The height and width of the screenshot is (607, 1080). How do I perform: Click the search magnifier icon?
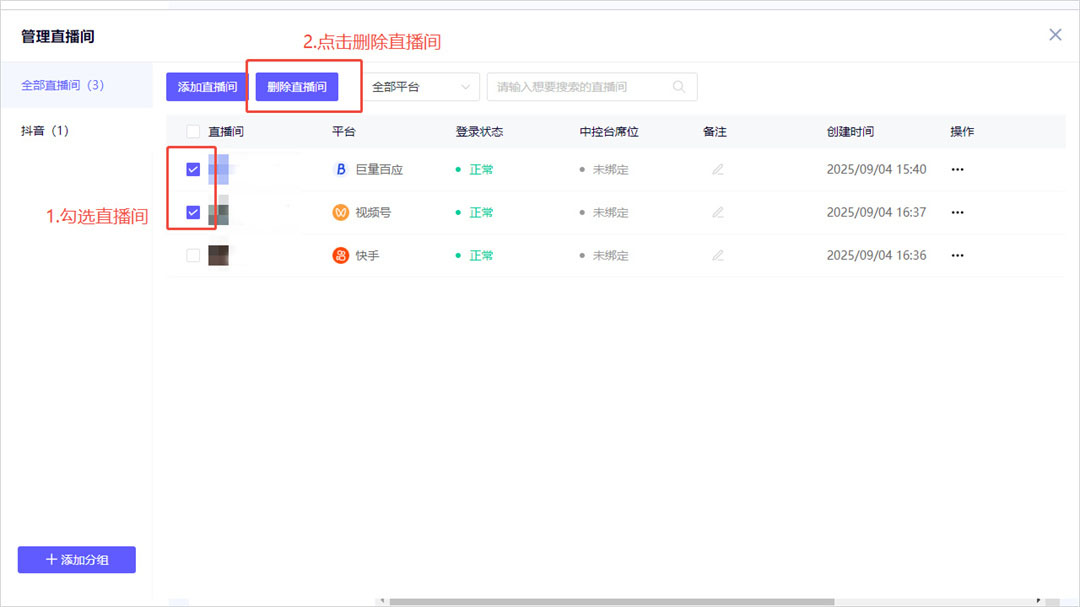click(679, 87)
